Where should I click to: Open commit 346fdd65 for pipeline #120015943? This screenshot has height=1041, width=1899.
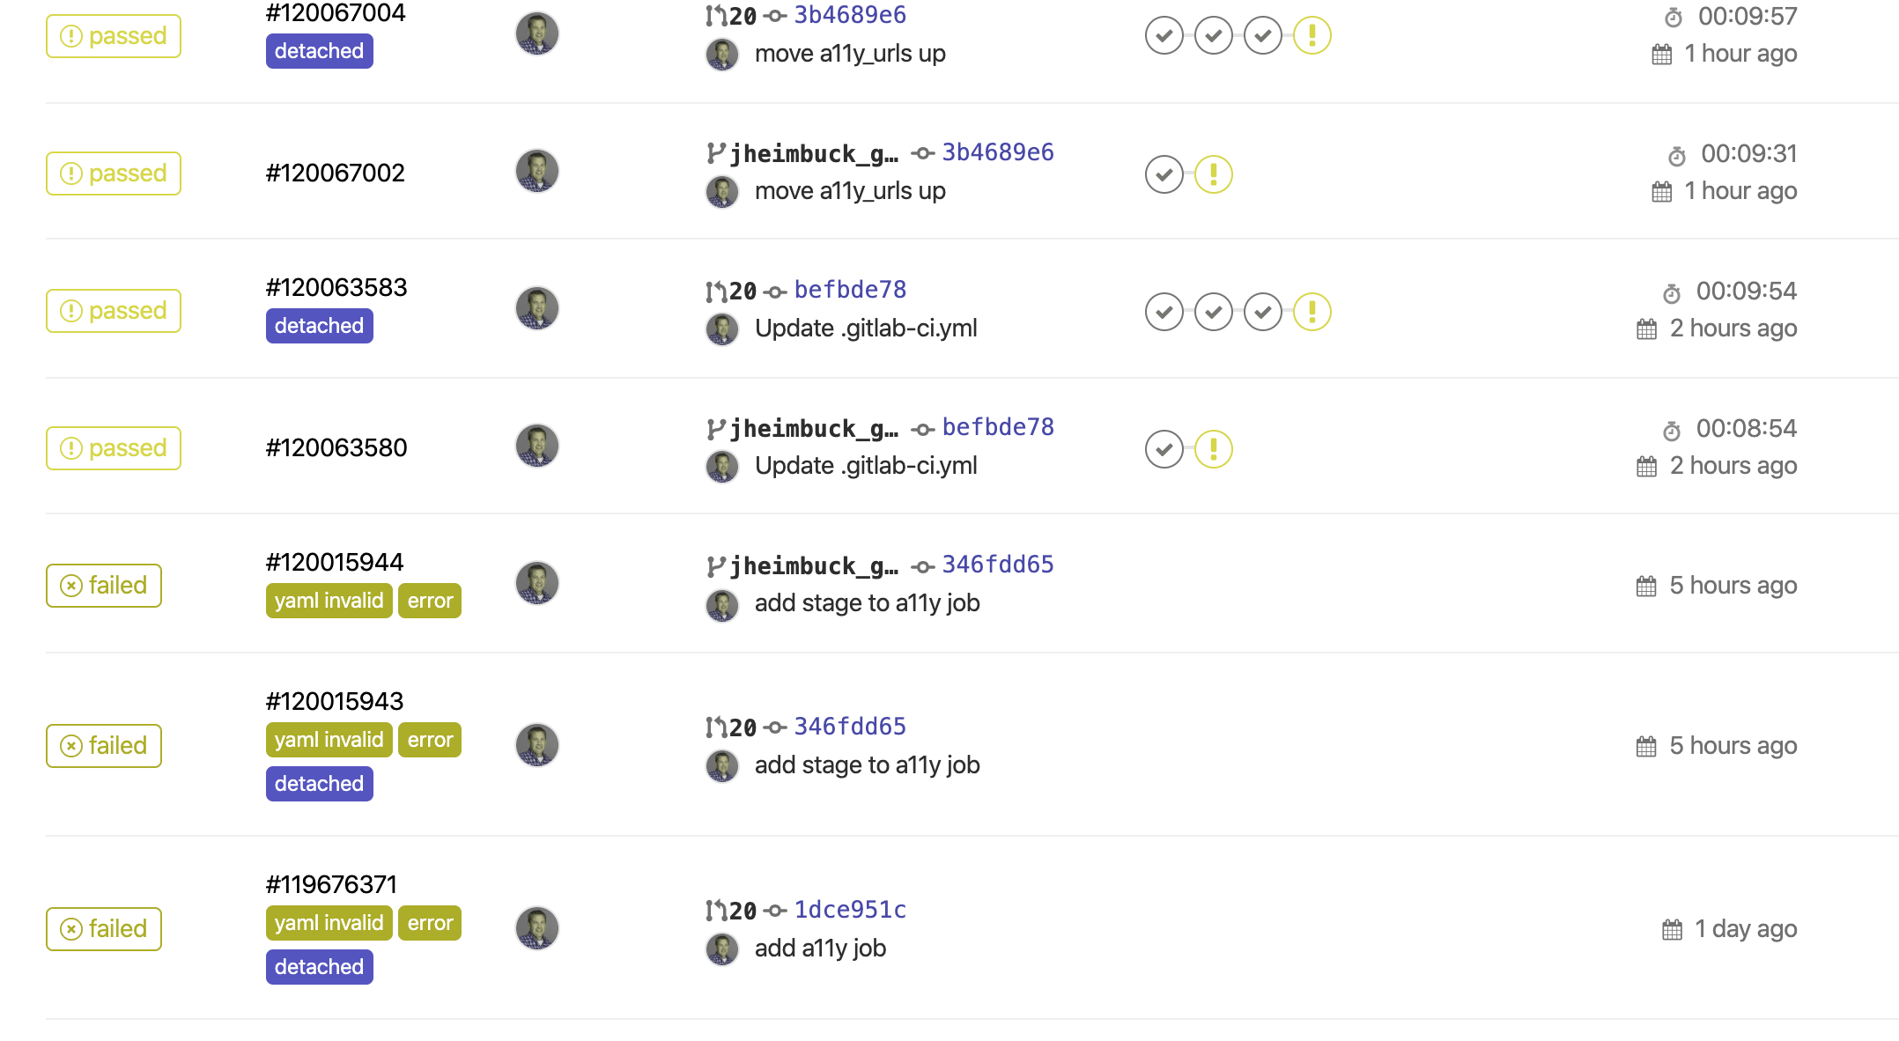click(849, 727)
